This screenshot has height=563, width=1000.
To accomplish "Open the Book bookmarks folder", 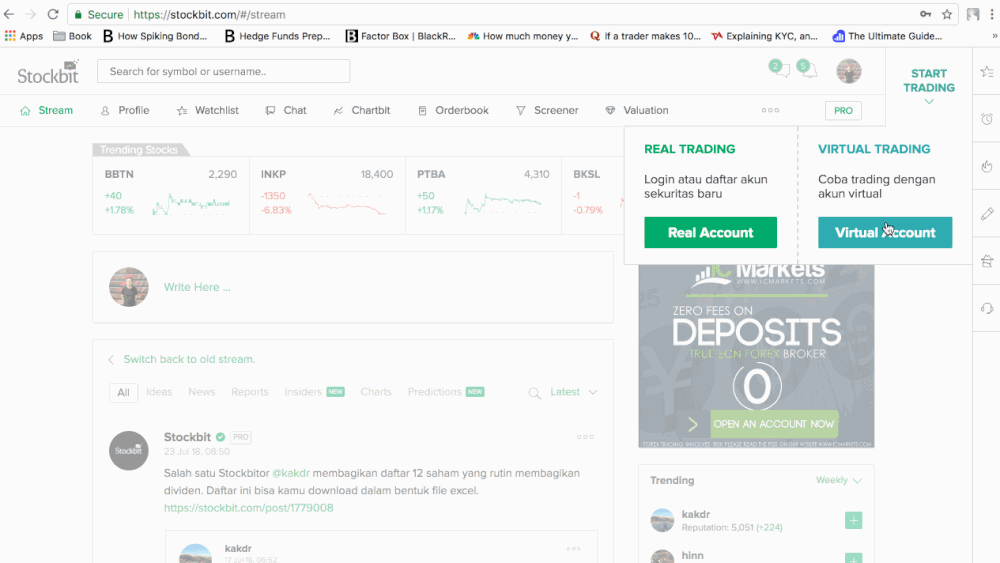I will tap(72, 36).
